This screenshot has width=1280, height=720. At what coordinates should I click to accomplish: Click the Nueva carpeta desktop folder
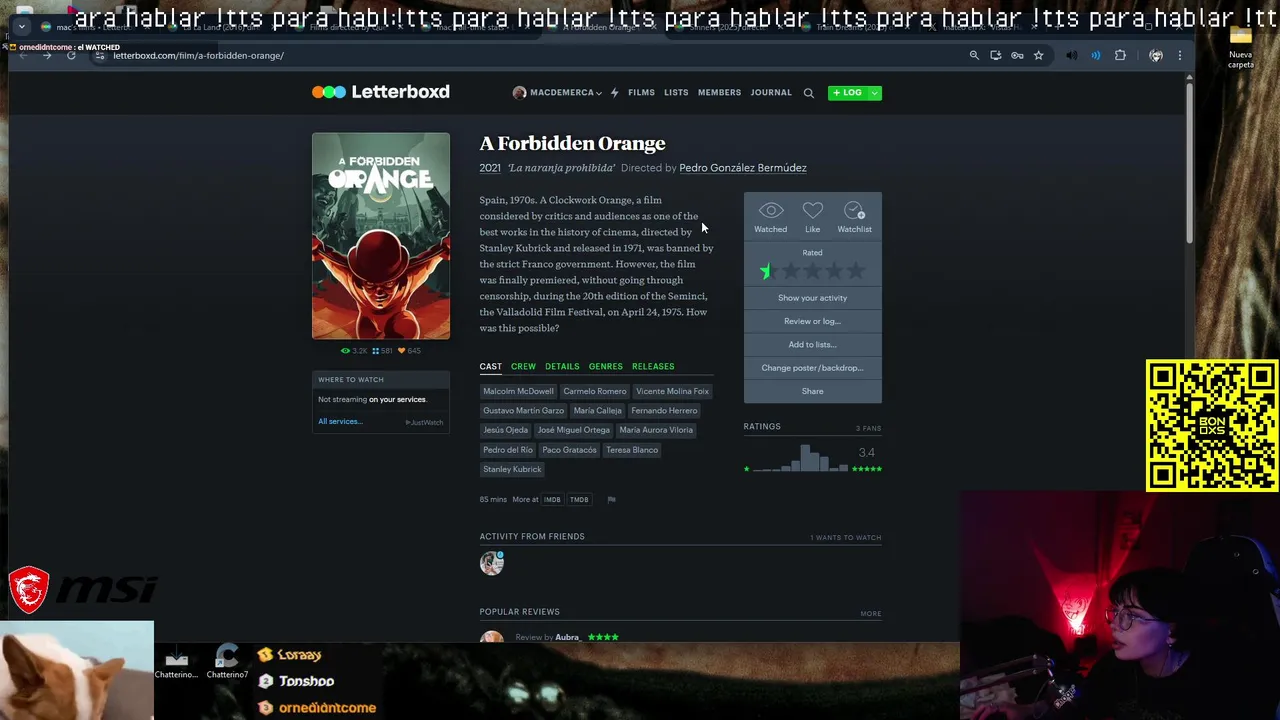point(1241,48)
